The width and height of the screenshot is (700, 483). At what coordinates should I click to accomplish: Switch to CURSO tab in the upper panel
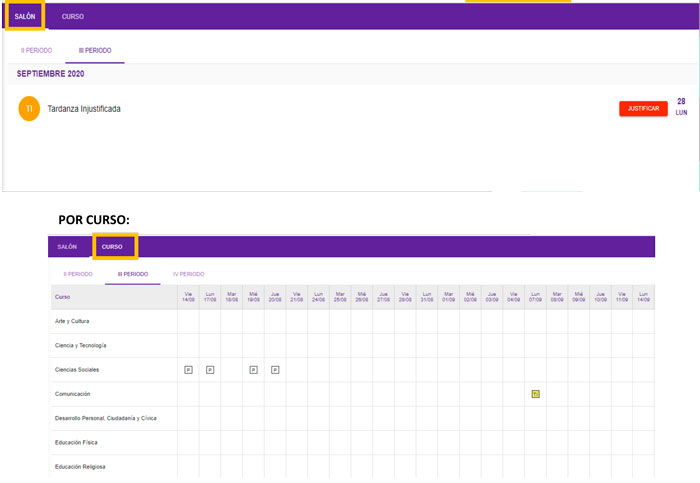[73, 17]
